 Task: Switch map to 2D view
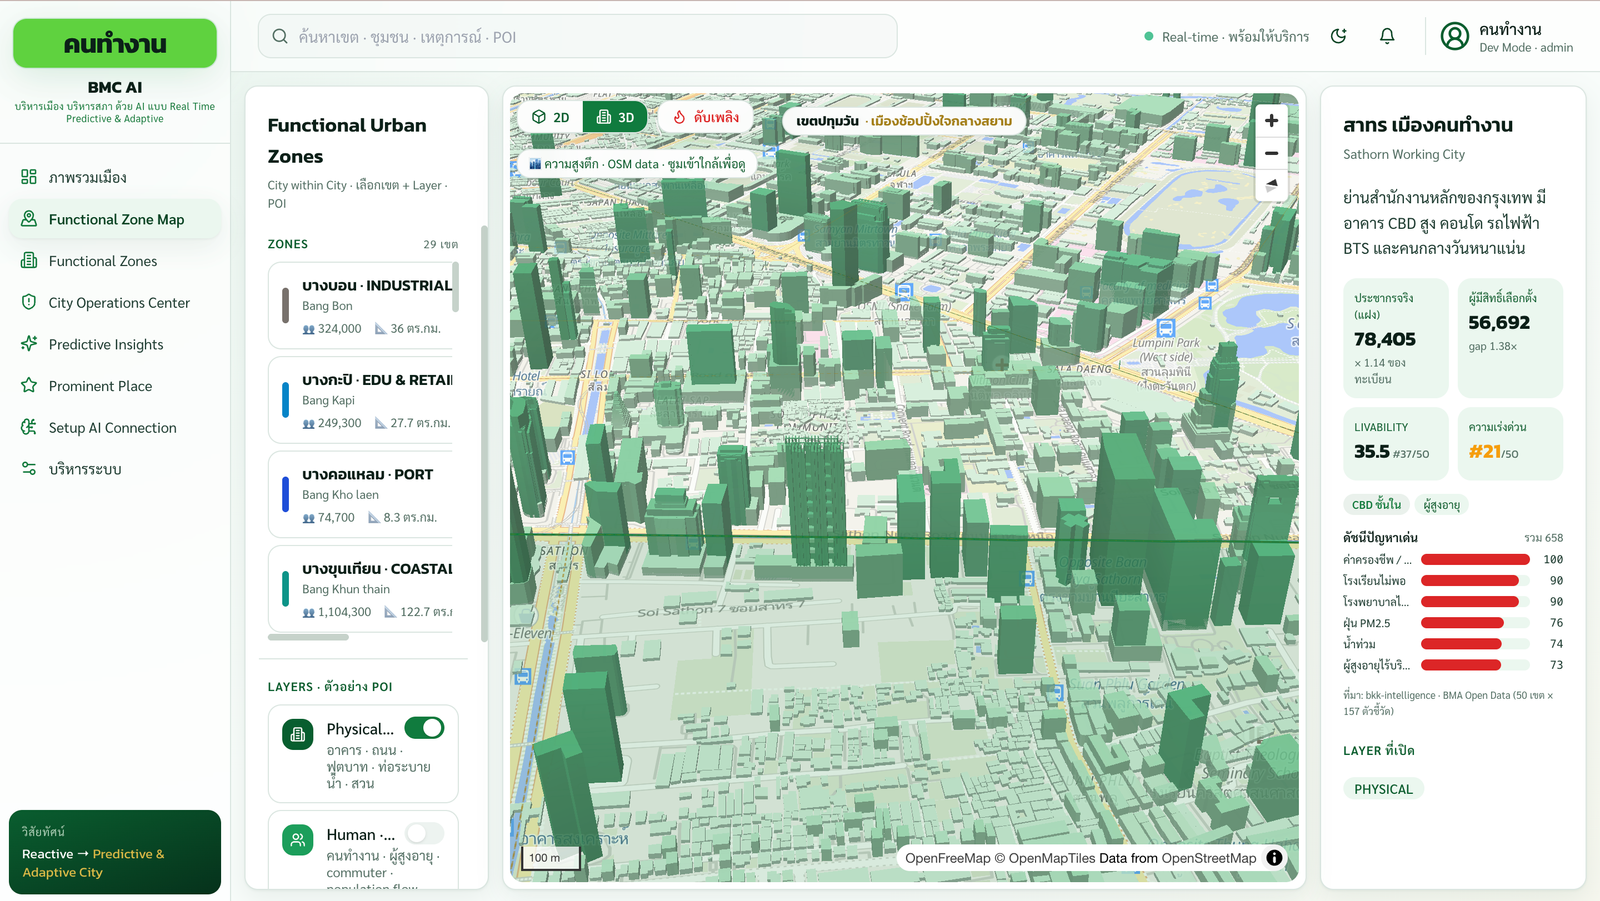(x=551, y=117)
